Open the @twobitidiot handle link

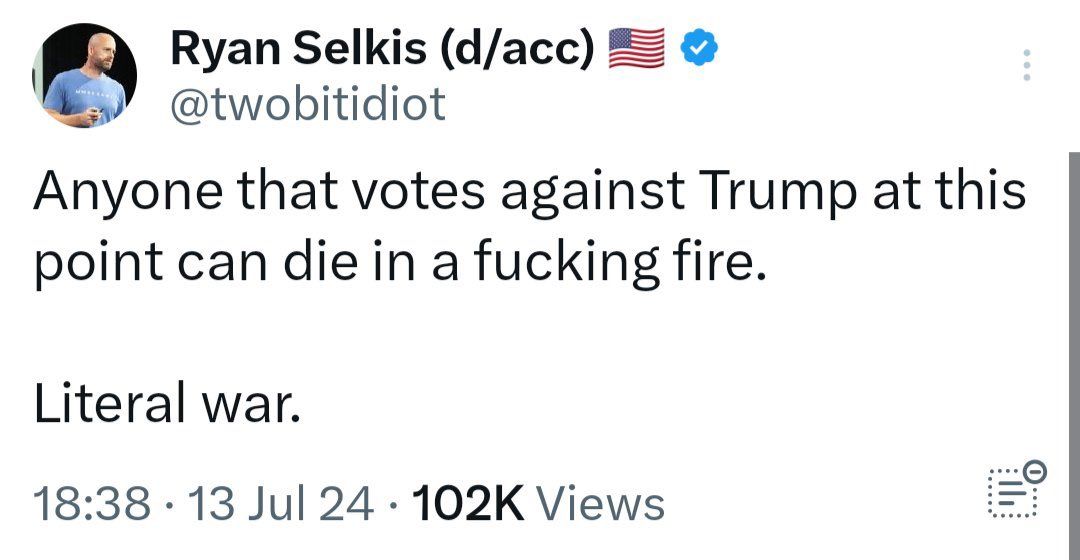point(308,103)
